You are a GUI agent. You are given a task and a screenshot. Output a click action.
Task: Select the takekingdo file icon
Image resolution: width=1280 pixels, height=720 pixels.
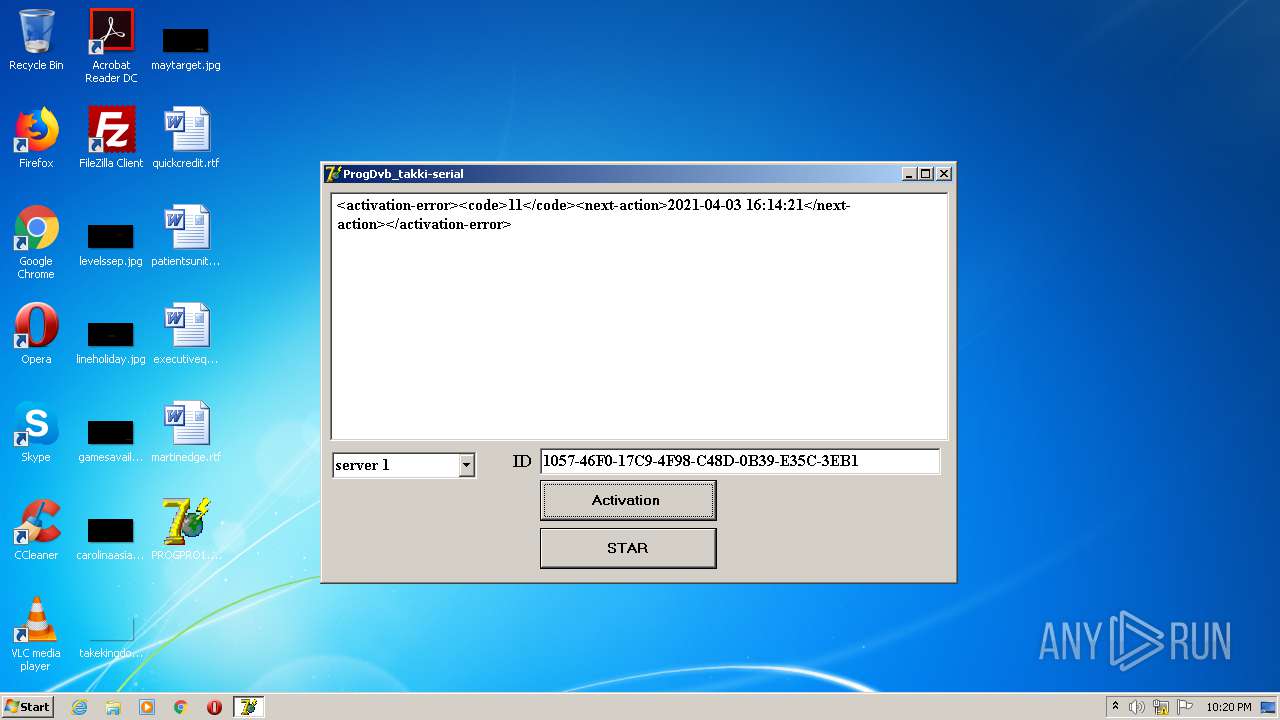pyautogui.click(x=111, y=637)
